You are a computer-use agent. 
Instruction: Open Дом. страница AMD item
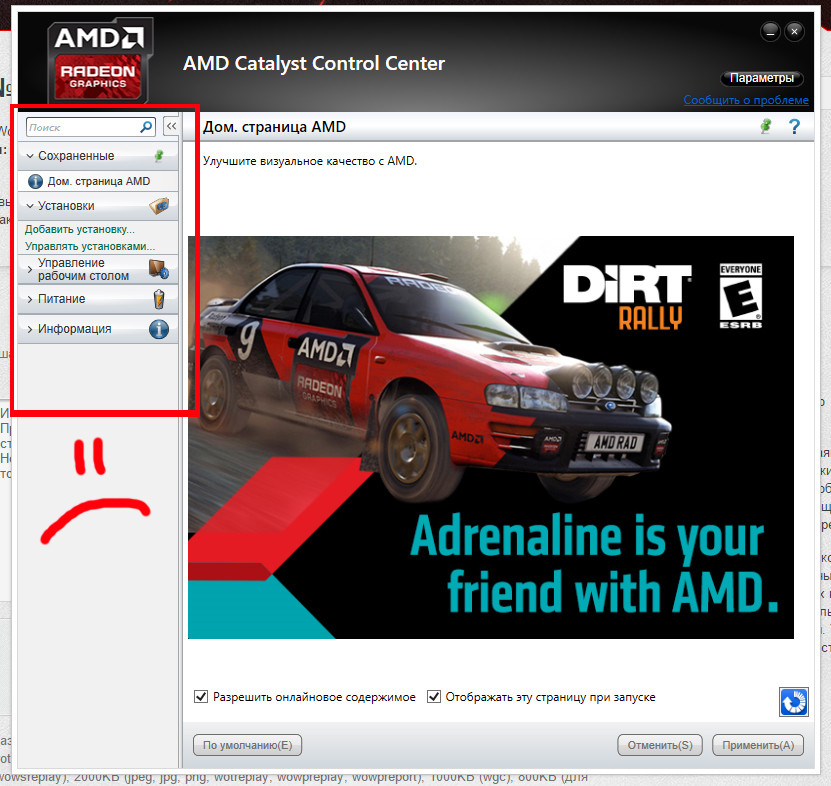click(x=98, y=181)
